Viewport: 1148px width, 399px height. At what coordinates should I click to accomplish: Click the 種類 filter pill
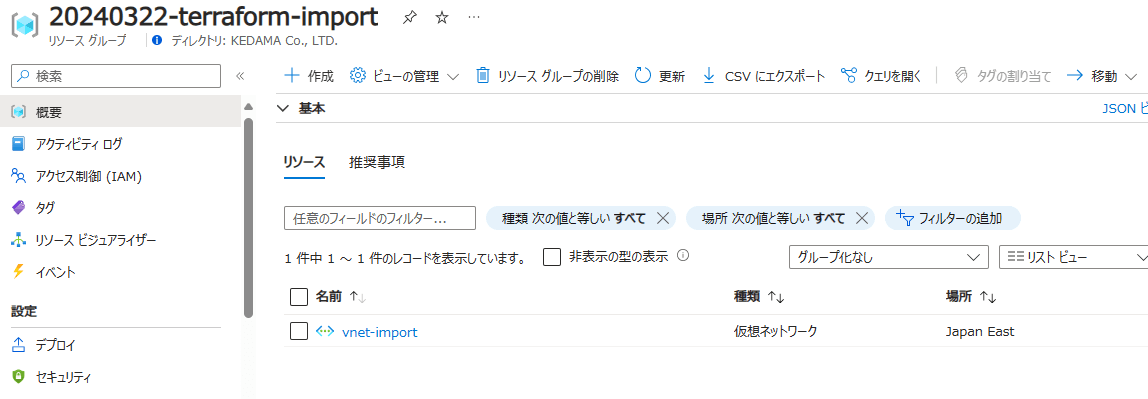pyautogui.click(x=573, y=218)
